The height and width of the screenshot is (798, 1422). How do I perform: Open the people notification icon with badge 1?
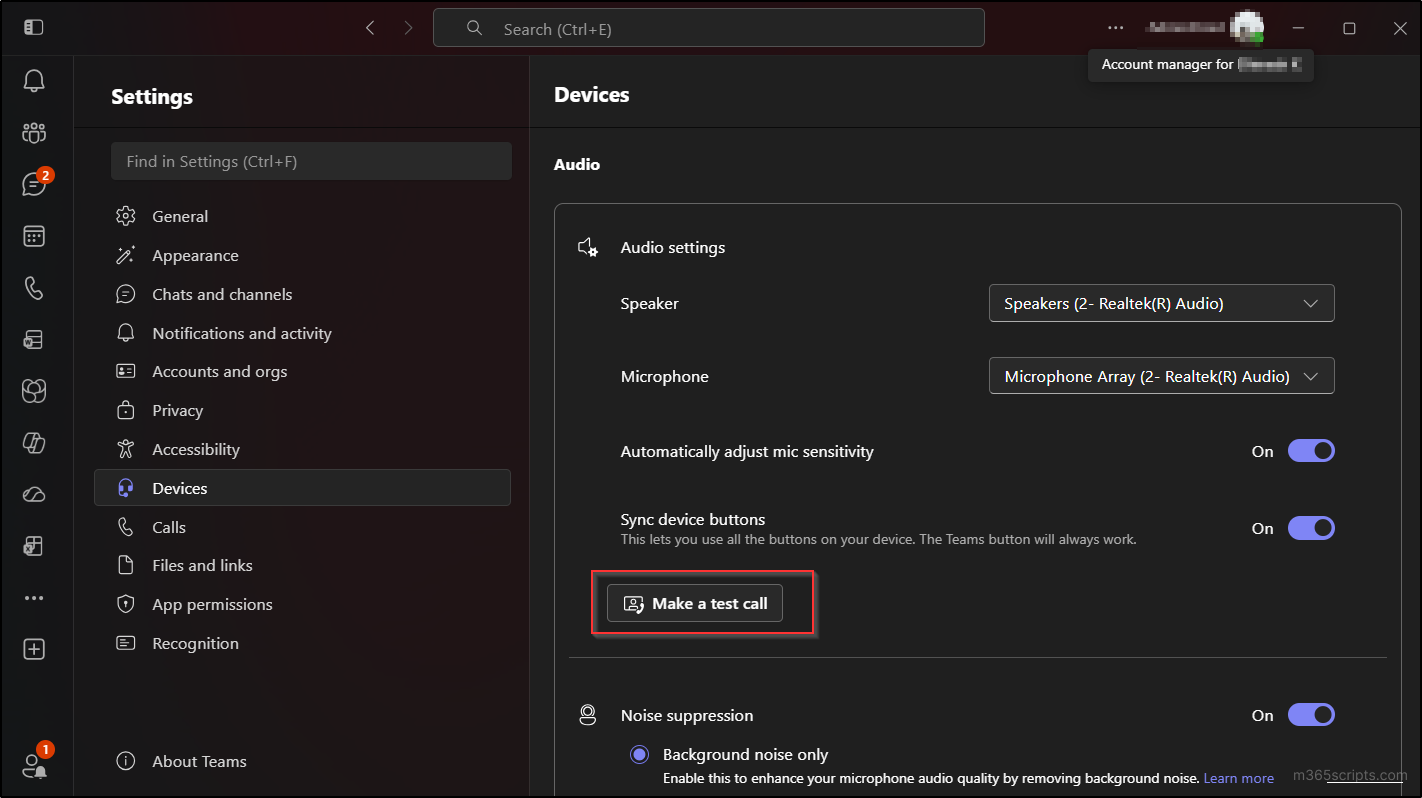coord(34,764)
